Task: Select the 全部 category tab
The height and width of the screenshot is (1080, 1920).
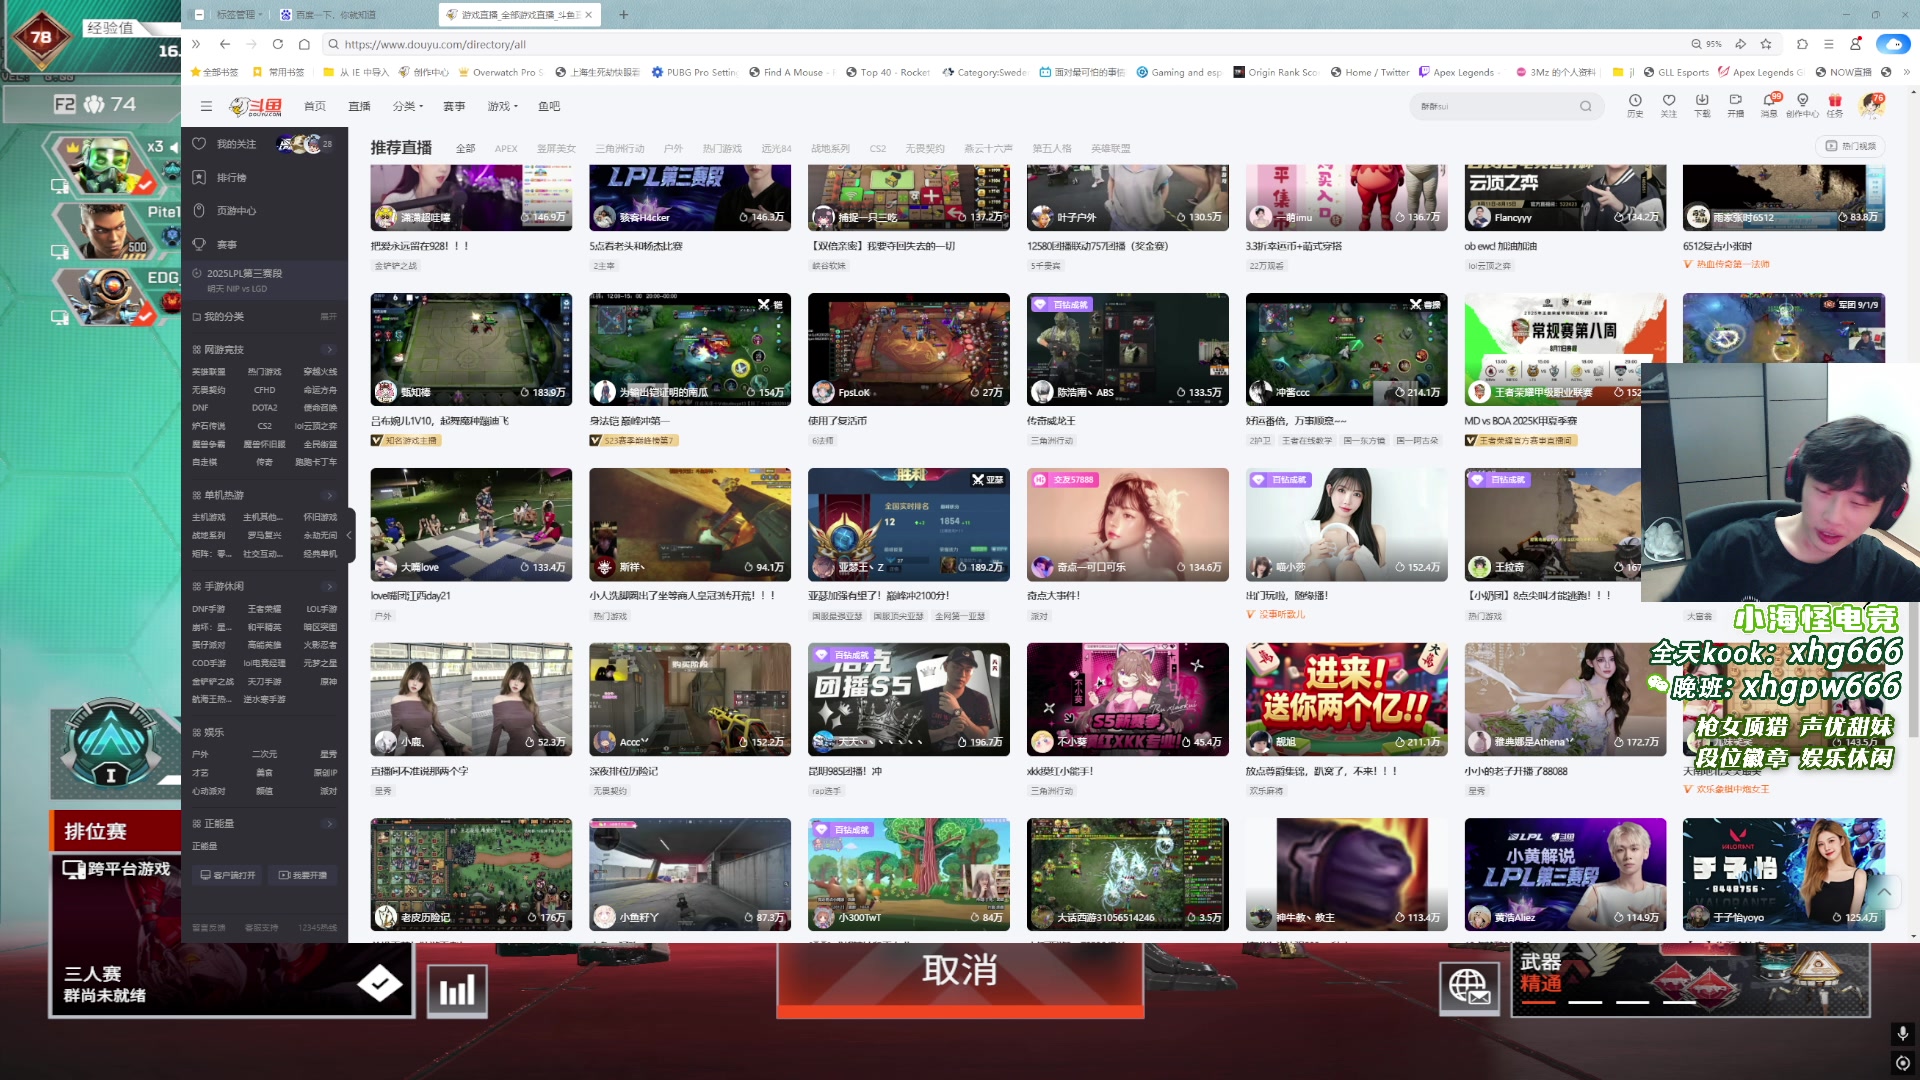Action: click(x=465, y=149)
